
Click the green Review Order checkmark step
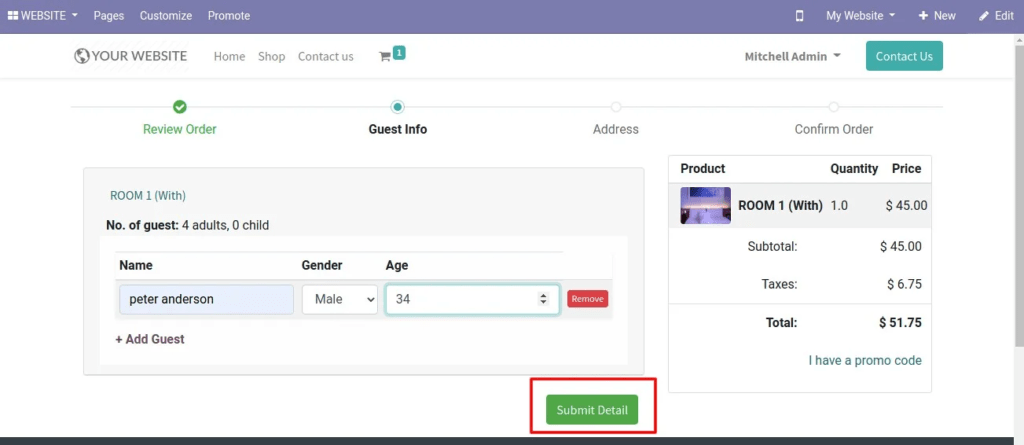(x=180, y=107)
